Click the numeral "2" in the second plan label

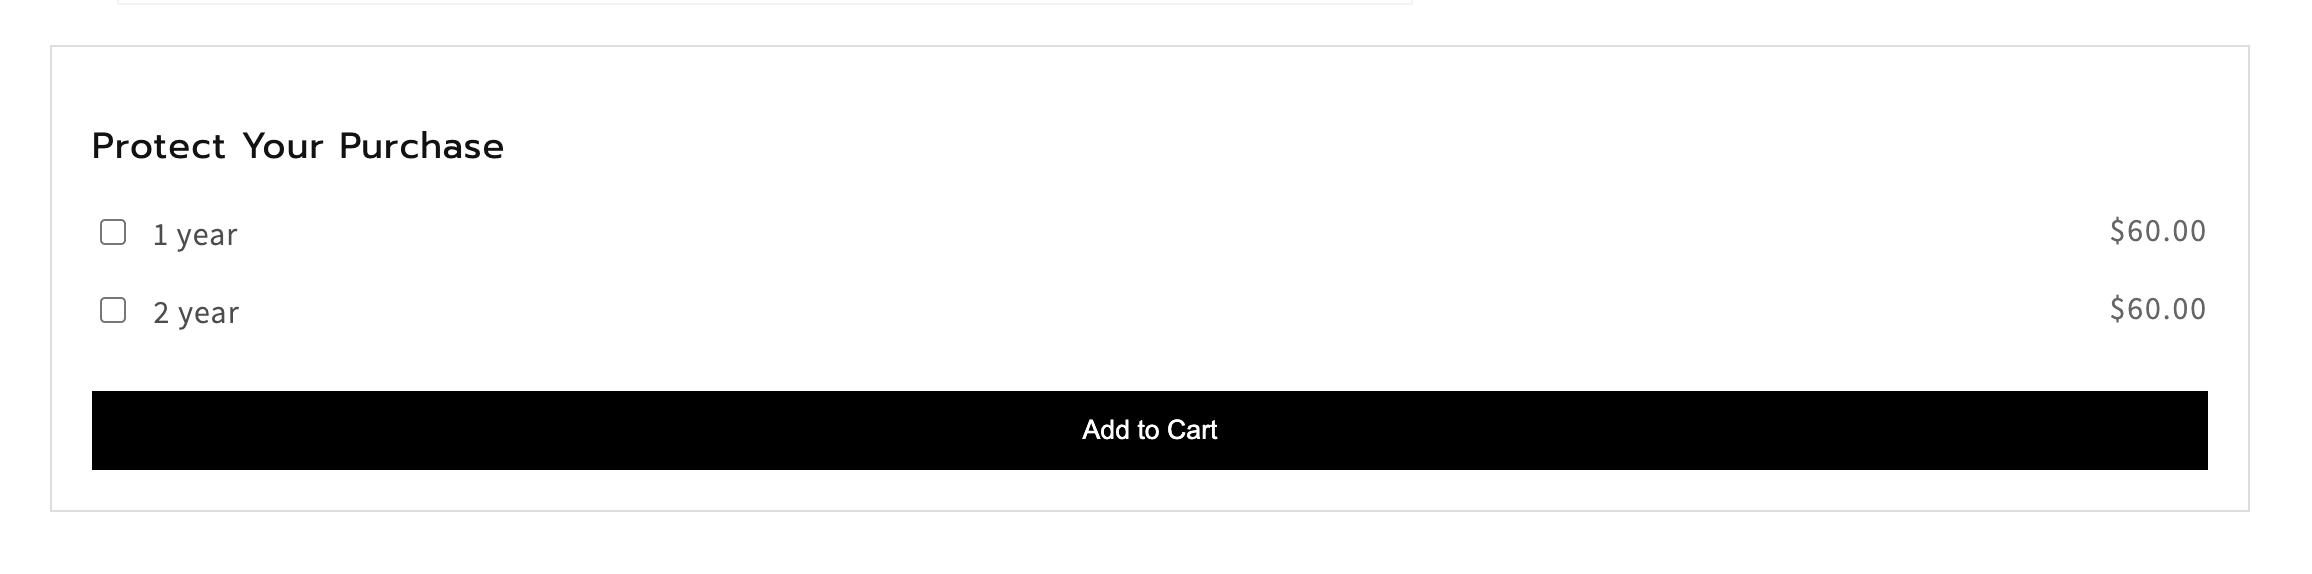click(161, 313)
